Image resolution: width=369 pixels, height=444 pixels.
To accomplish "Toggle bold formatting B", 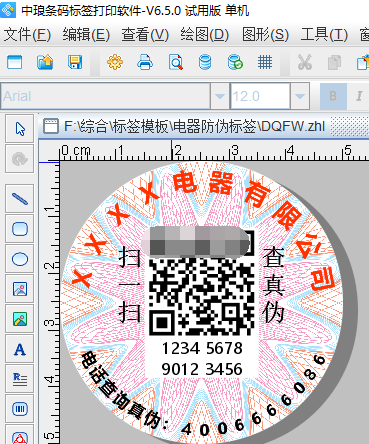I will [333, 96].
